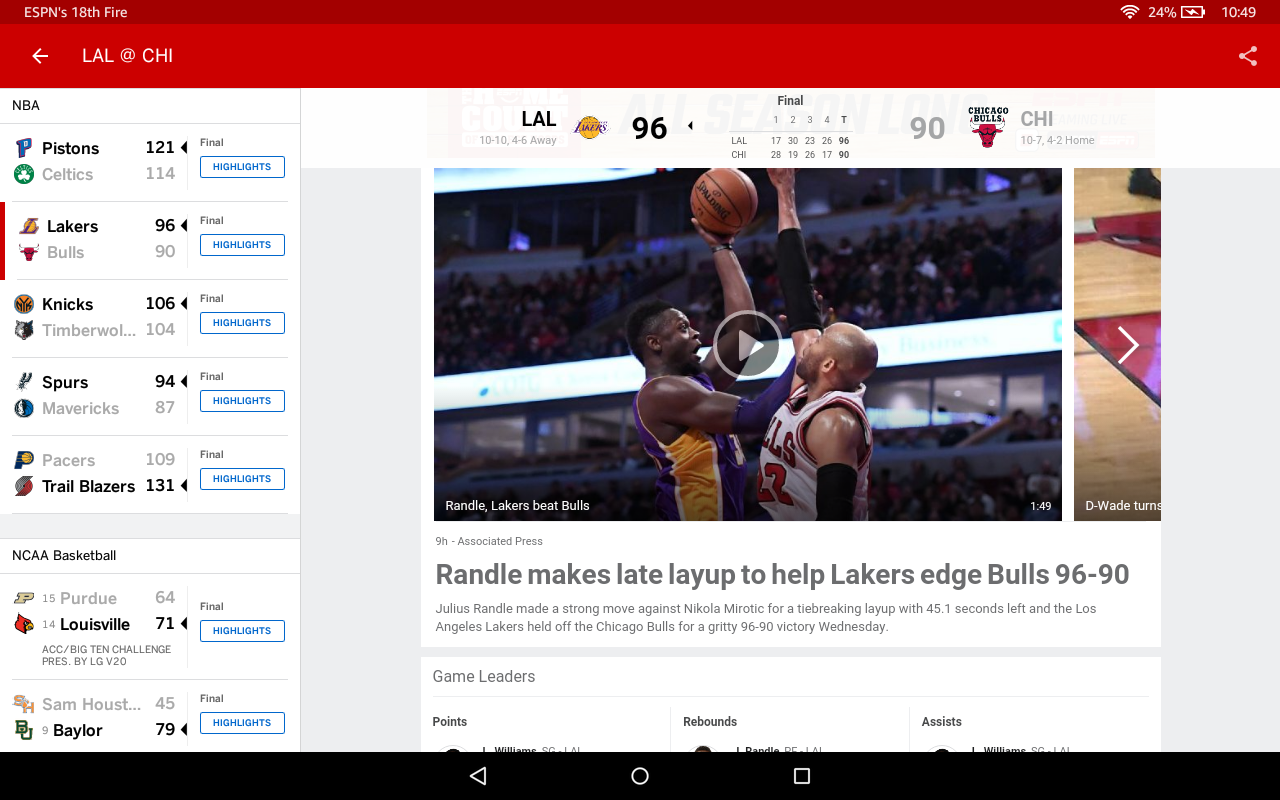The height and width of the screenshot is (800, 1280).
Task: Switch to the NCAA Basketball section header
Action: point(64,555)
